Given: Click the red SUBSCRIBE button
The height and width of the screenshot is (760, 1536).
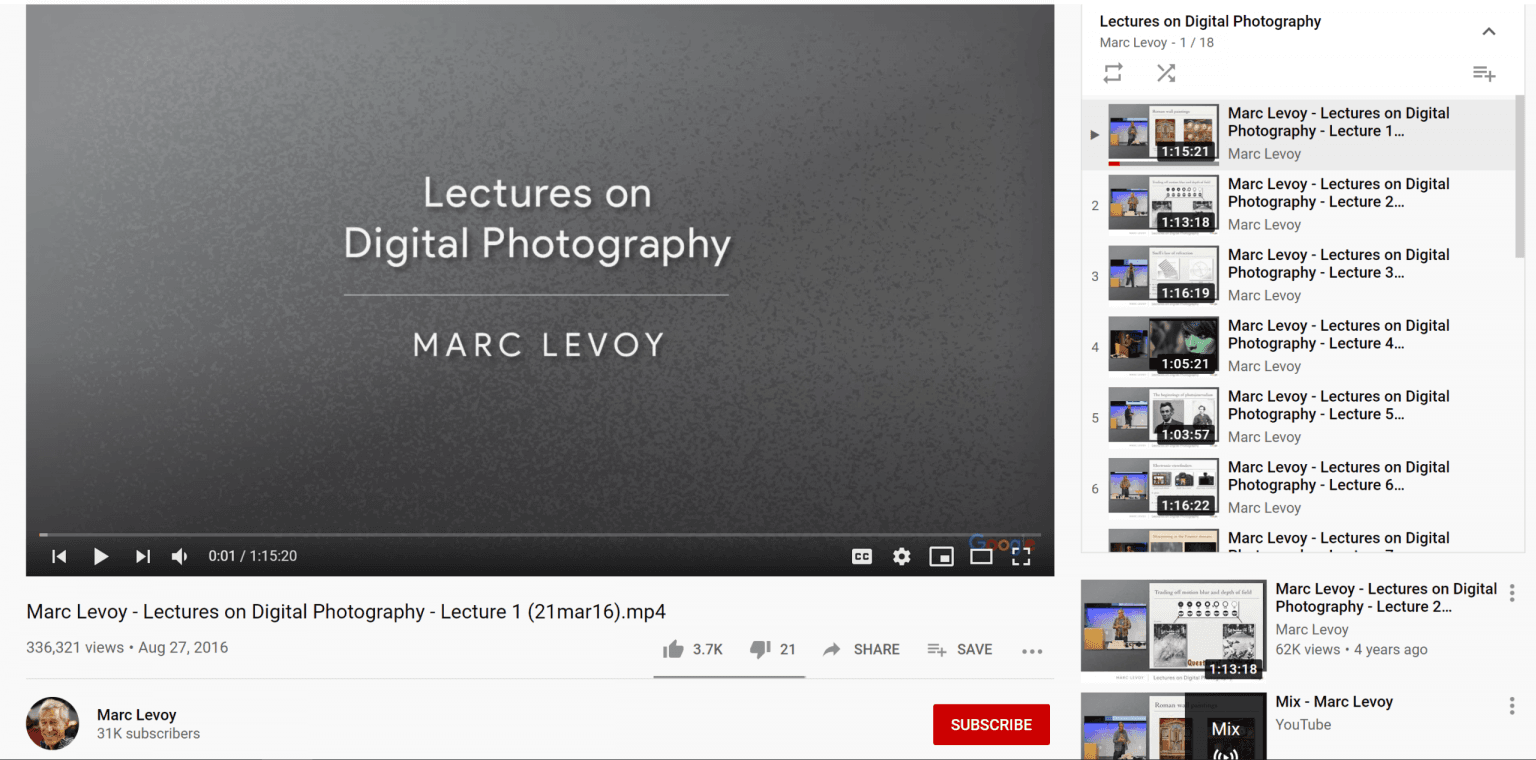Looking at the screenshot, I should click(x=991, y=725).
